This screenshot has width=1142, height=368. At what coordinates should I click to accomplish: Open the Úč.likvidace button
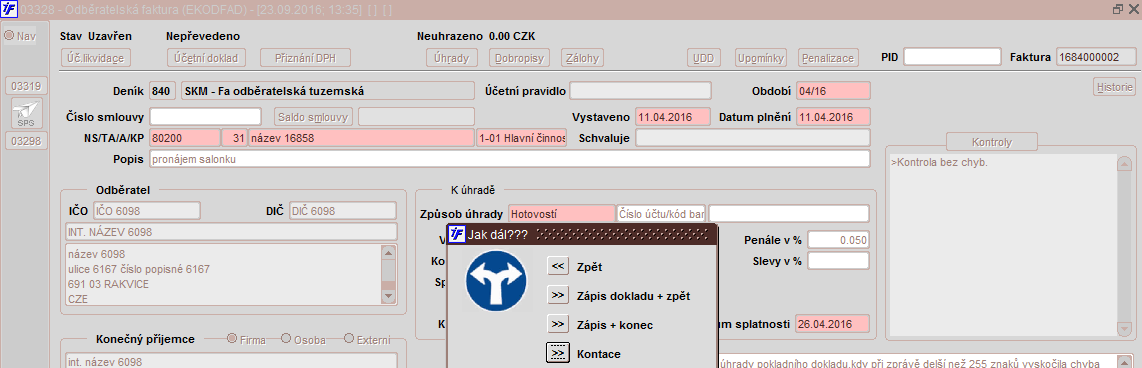pos(95,58)
